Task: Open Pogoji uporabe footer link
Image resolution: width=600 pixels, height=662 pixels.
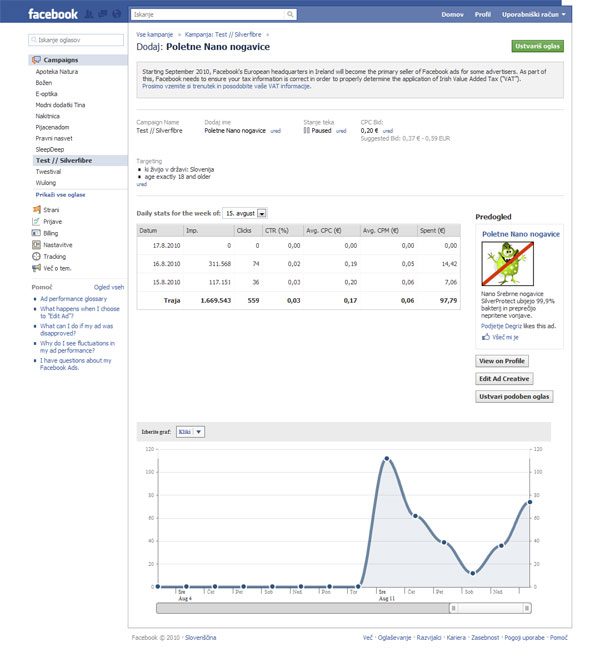Action: [524, 638]
